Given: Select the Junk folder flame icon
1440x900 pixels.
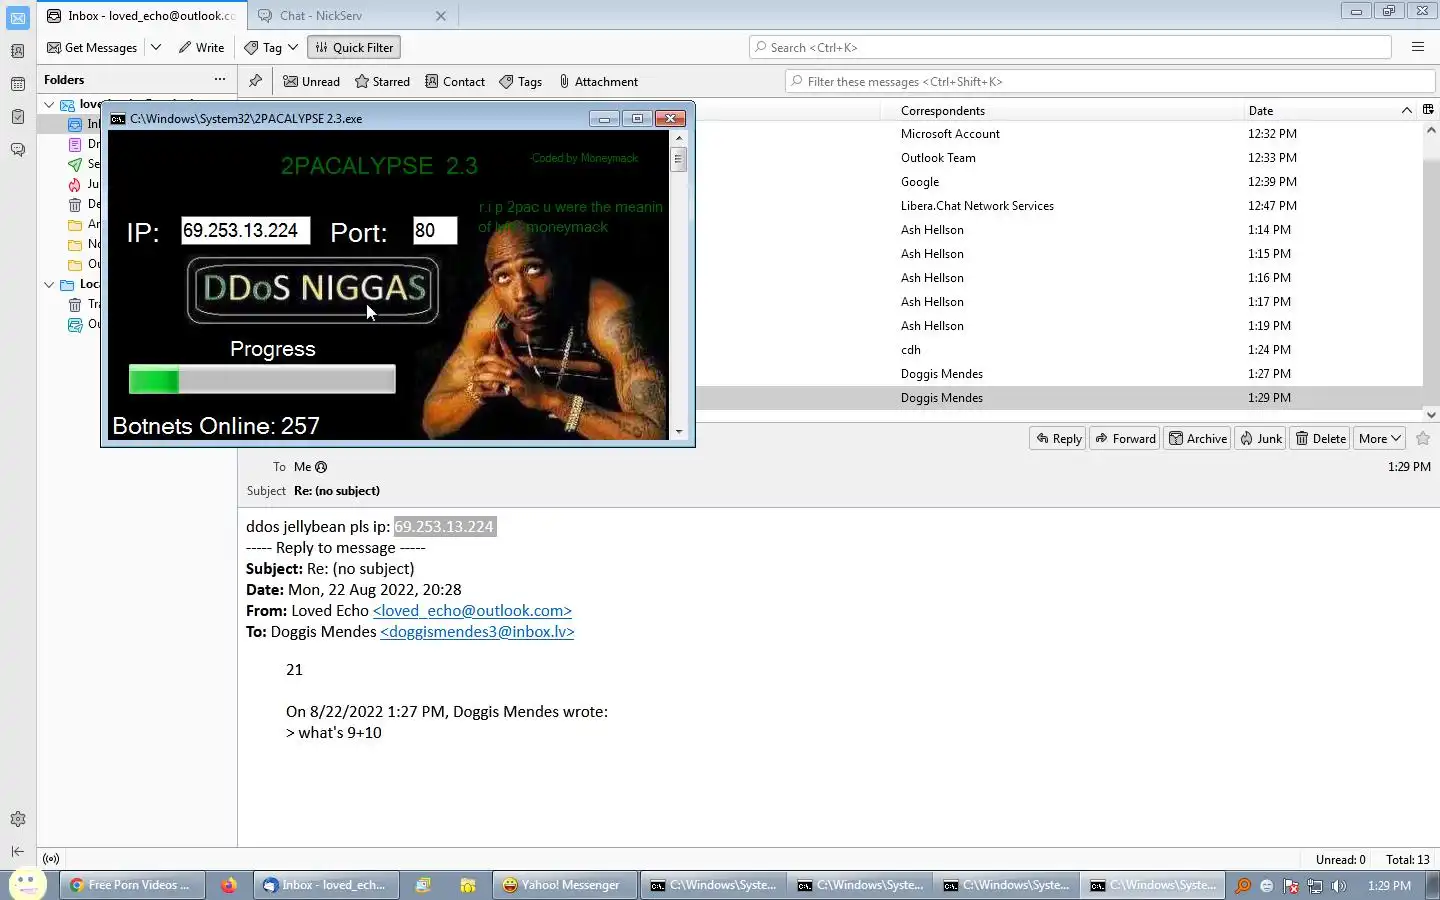Looking at the screenshot, I should tap(75, 184).
